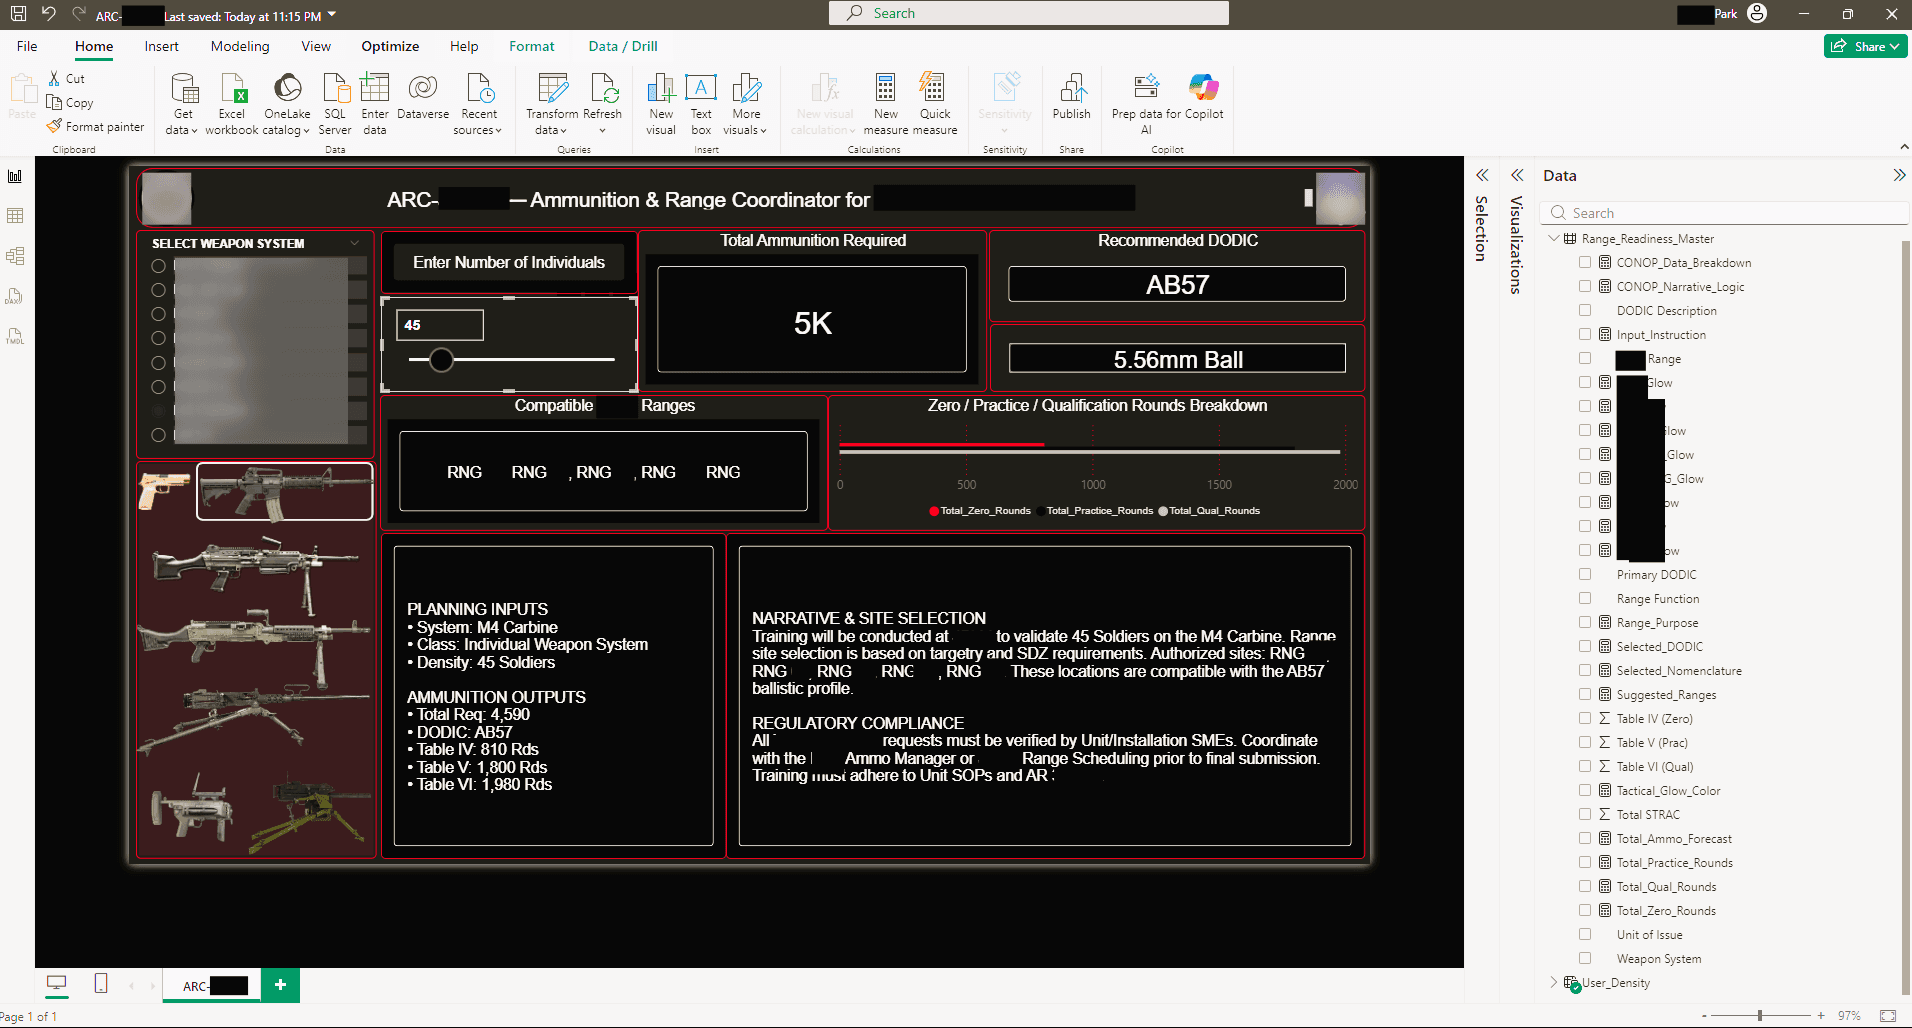The width and height of the screenshot is (1912, 1028).
Task: Open the Select Weapon System dropdown chevron
Action: point(354,243)
